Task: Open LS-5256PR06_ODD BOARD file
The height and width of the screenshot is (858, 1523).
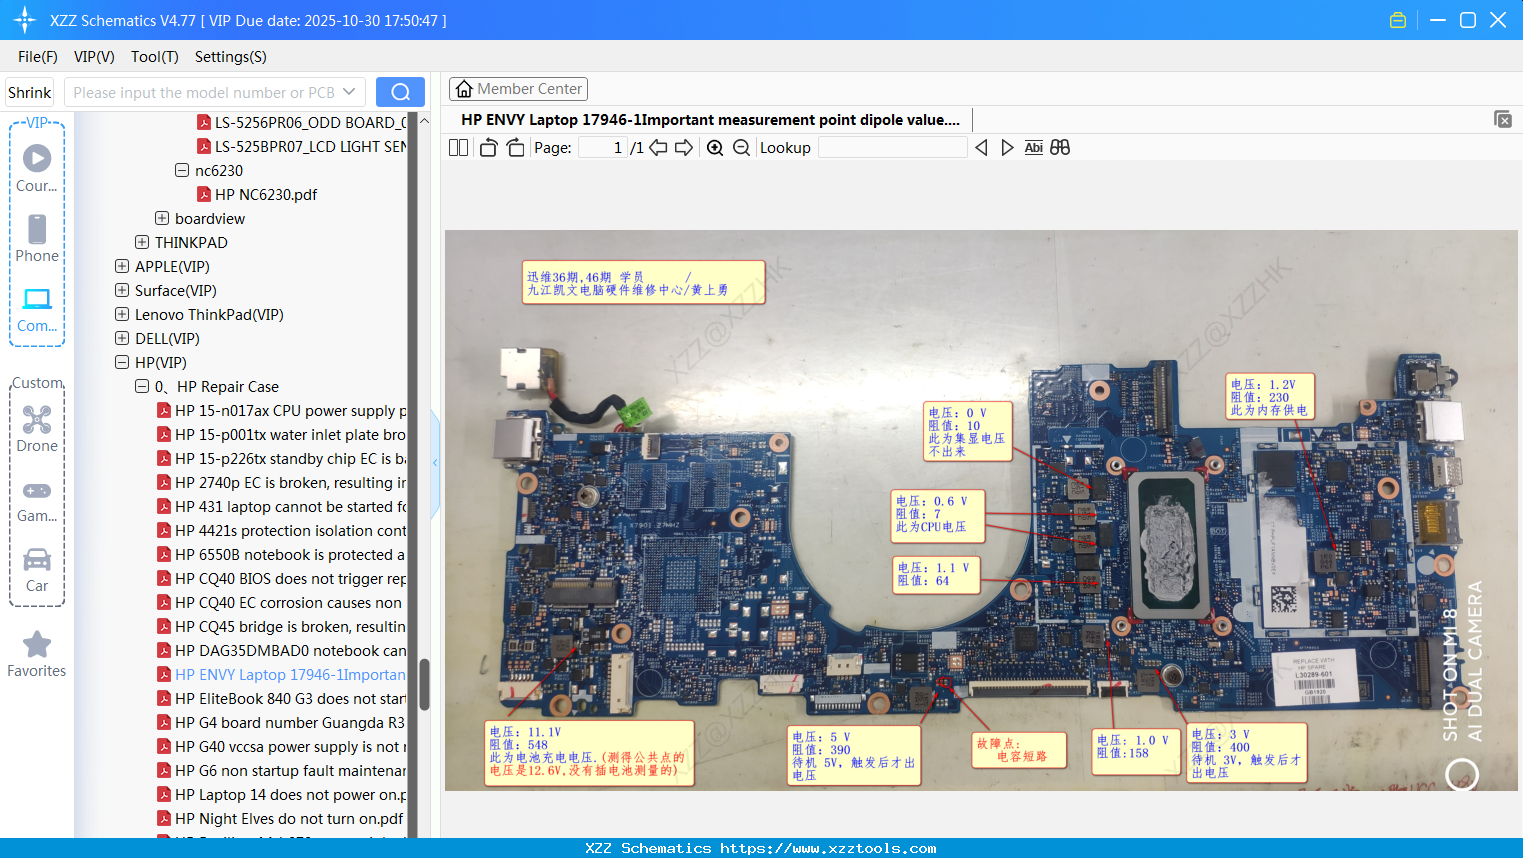Action: (x=301, y=122)
